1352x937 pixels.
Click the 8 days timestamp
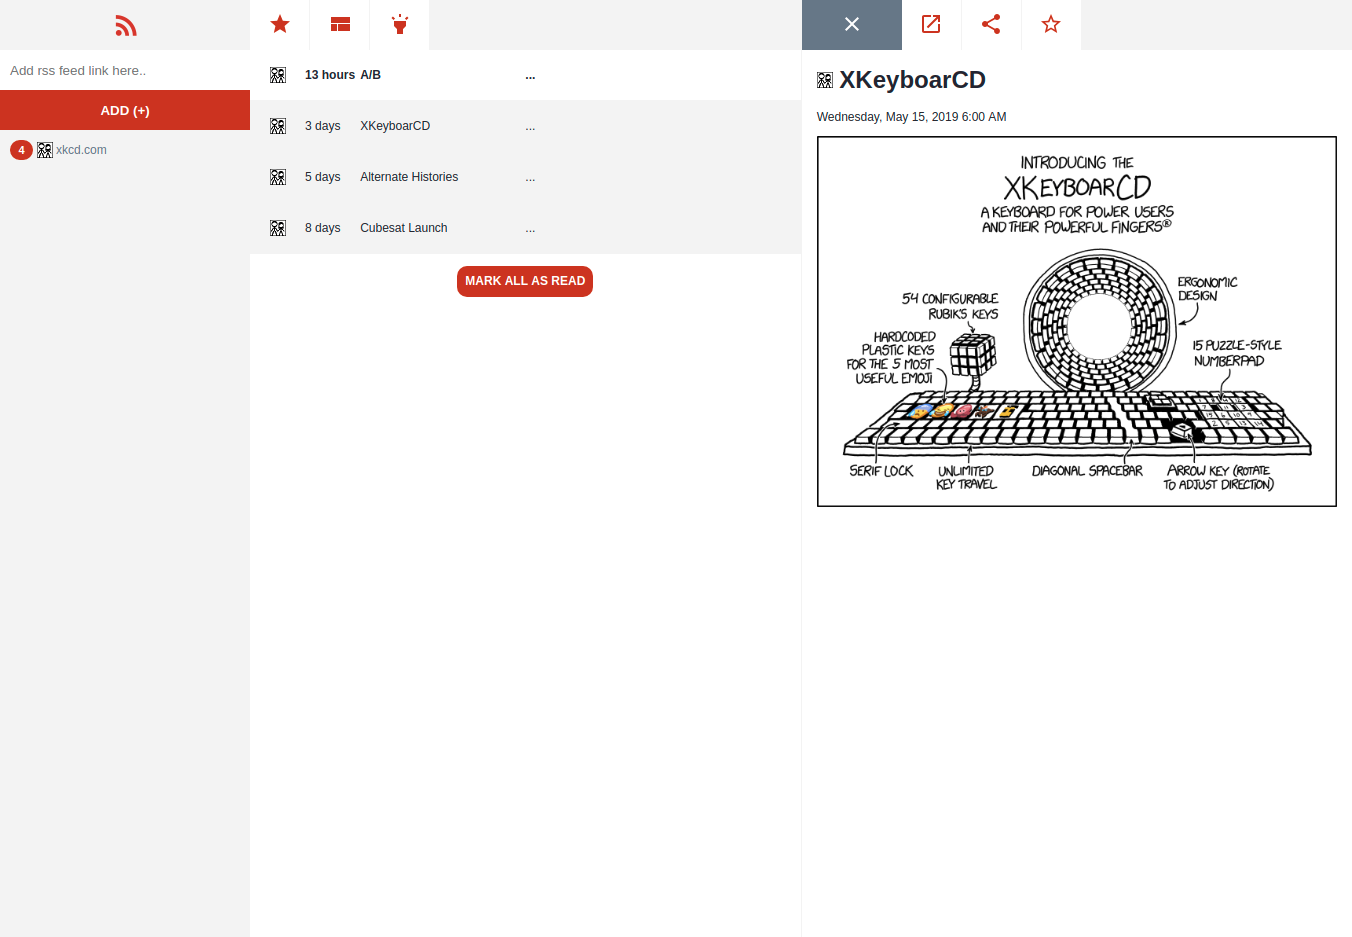pos(323,228)
